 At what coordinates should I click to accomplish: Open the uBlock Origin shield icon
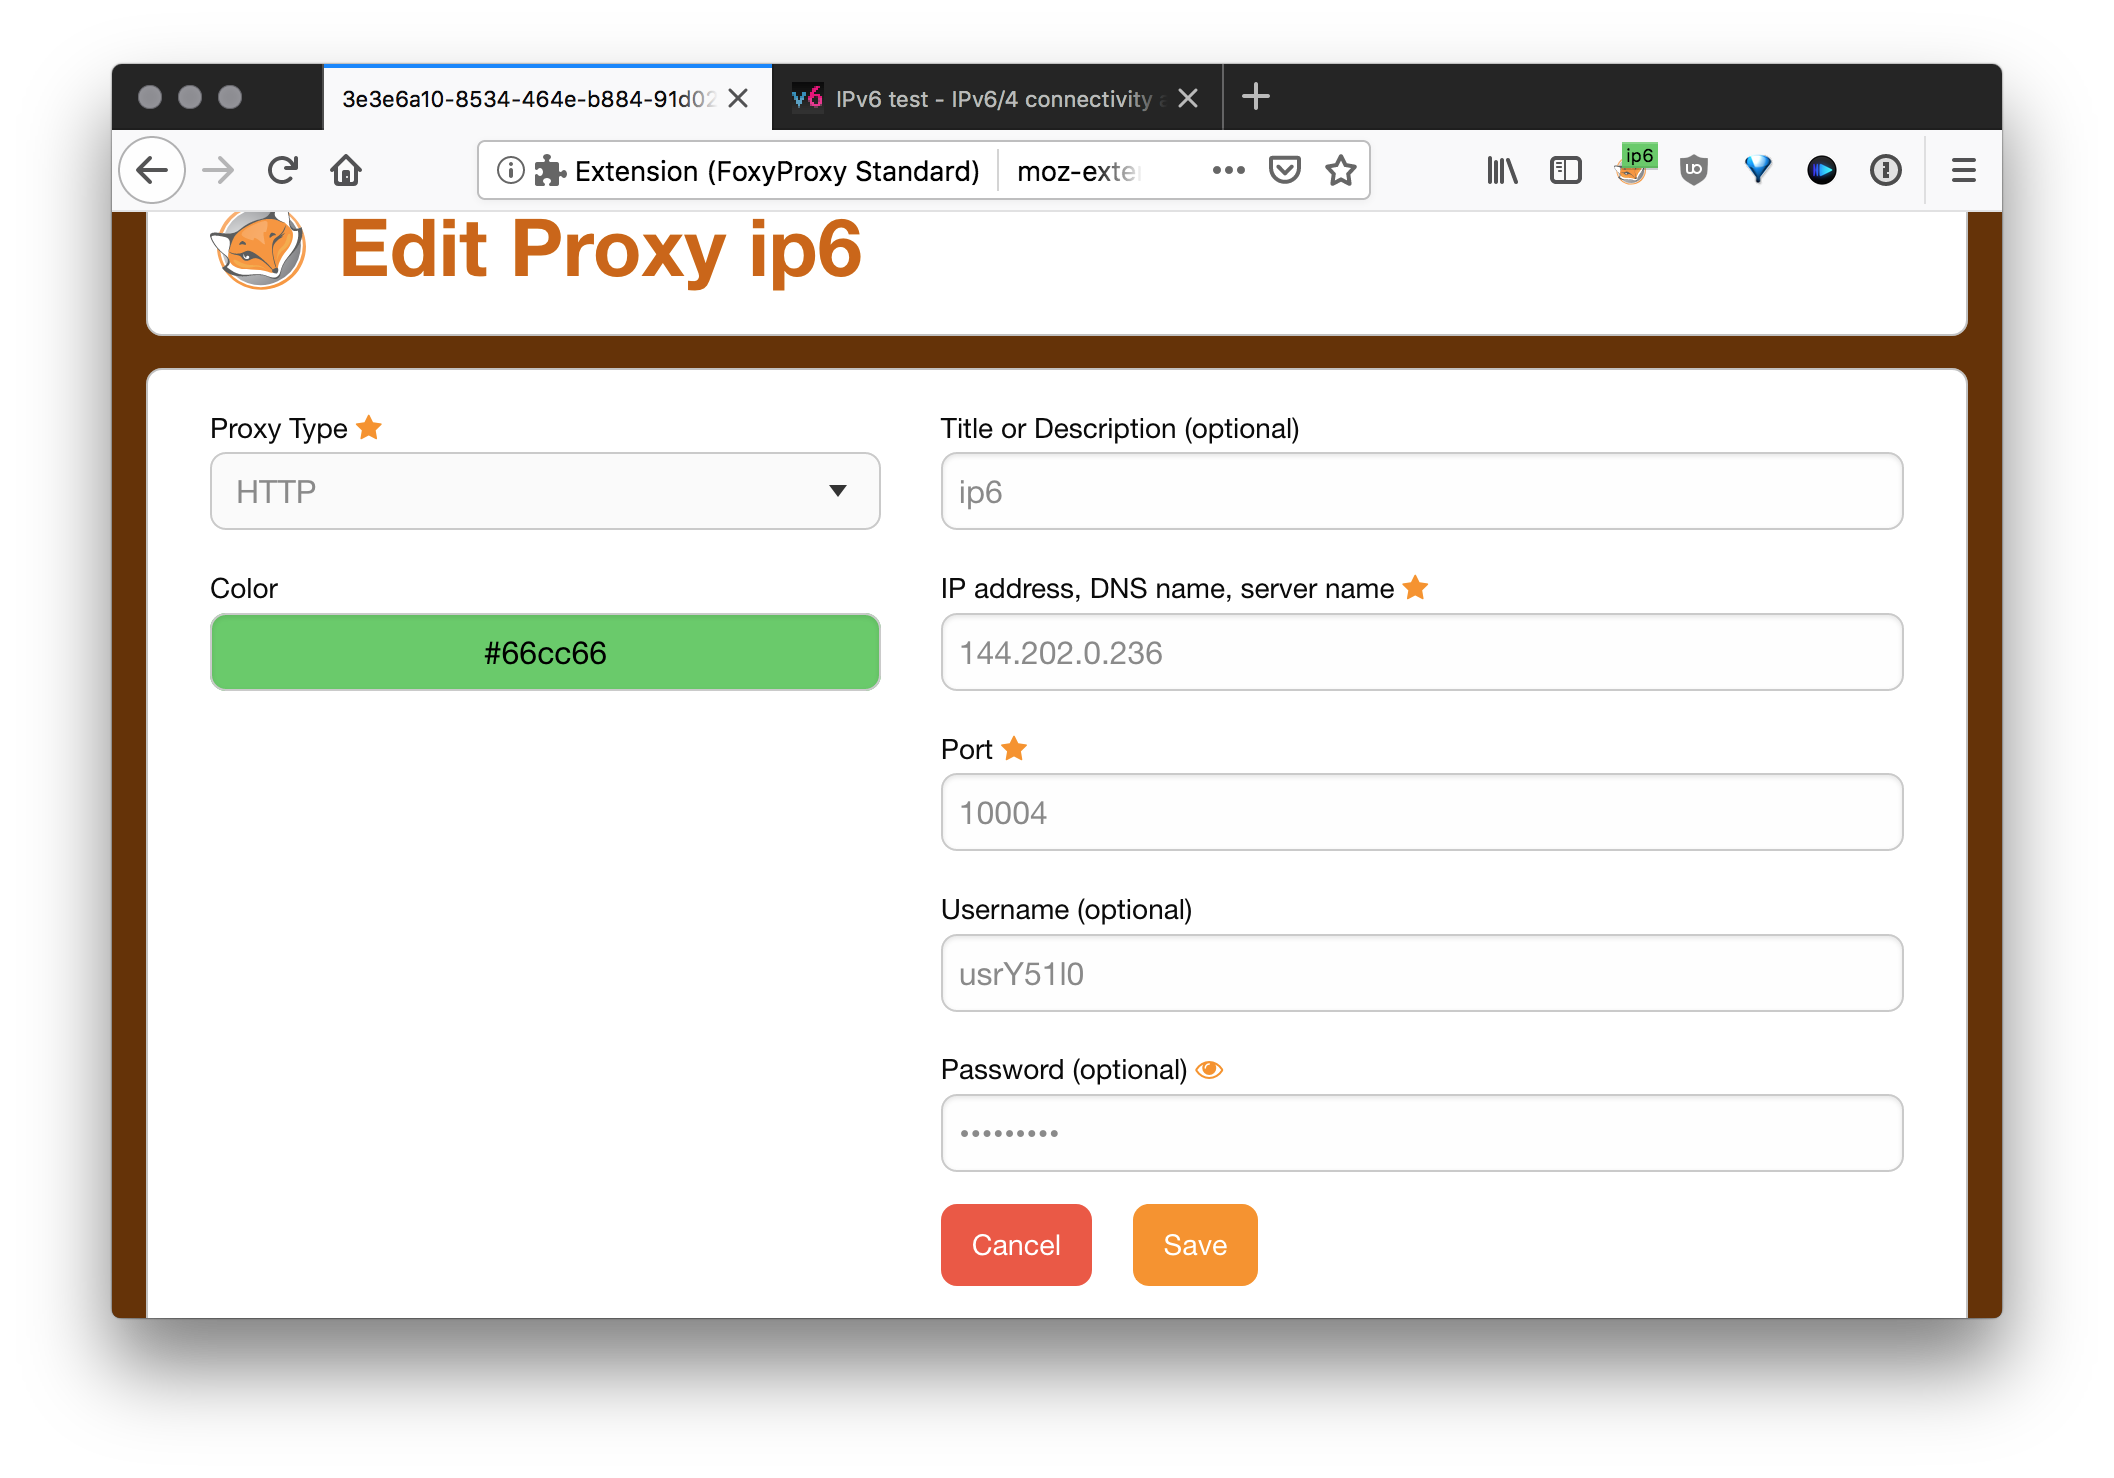[x=1693, y=170]
